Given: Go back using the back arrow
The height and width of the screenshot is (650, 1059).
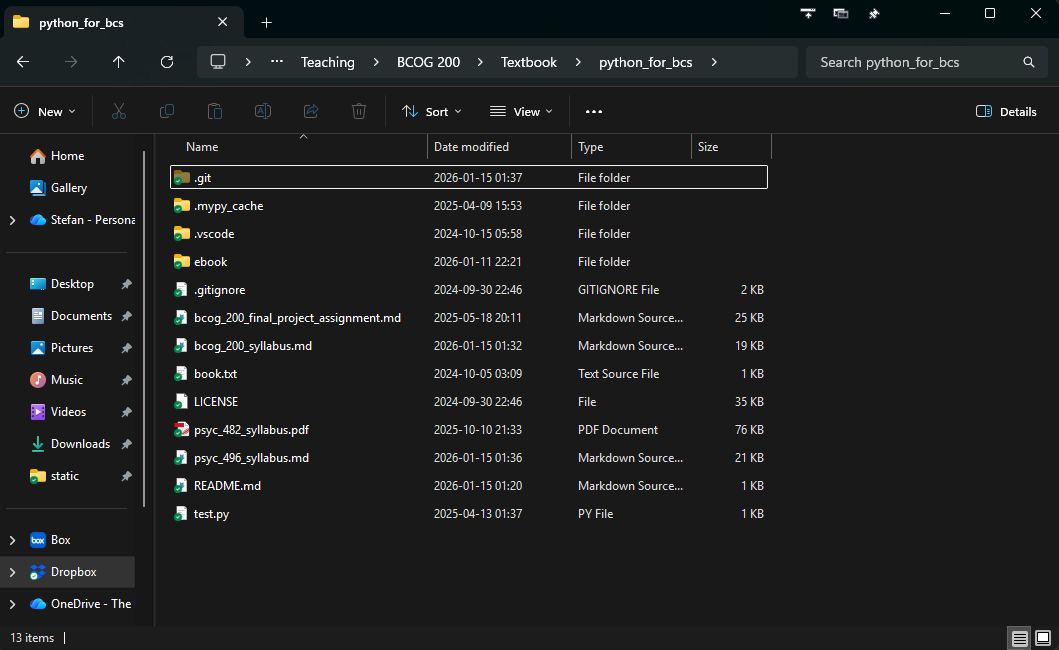Looking at the screenshot, I should [22, 62].
